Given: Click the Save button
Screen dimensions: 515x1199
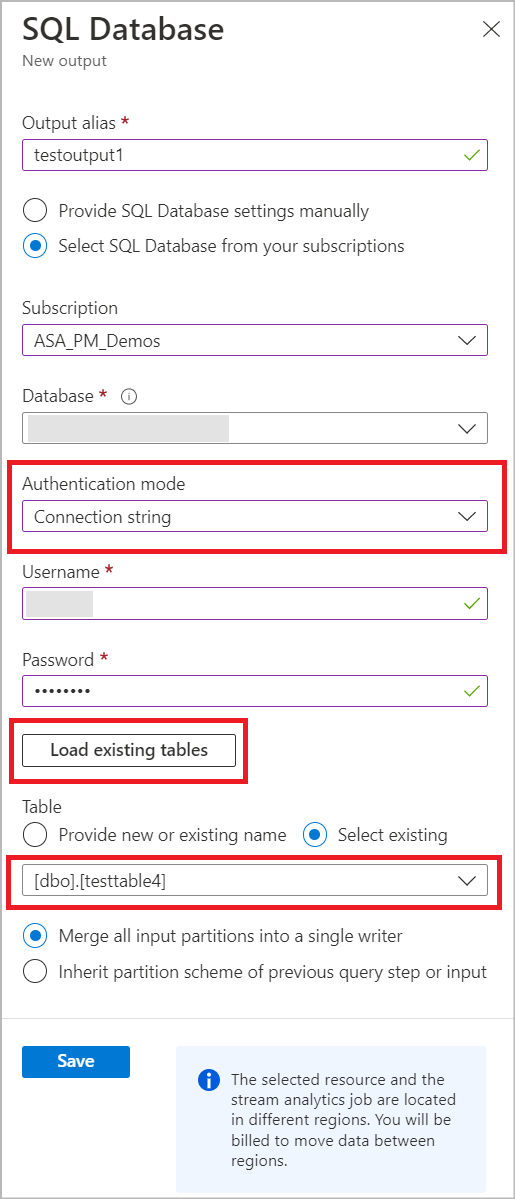Looking at the screenshot, I should coord(76,1061).
